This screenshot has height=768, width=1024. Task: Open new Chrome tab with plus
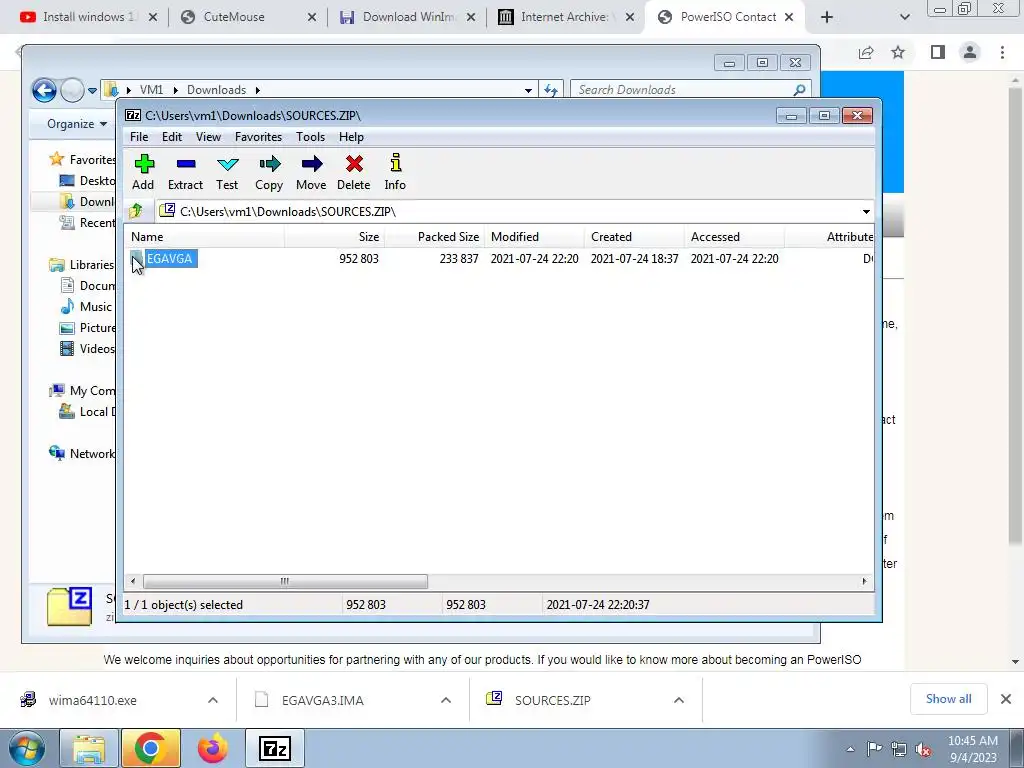827,17
